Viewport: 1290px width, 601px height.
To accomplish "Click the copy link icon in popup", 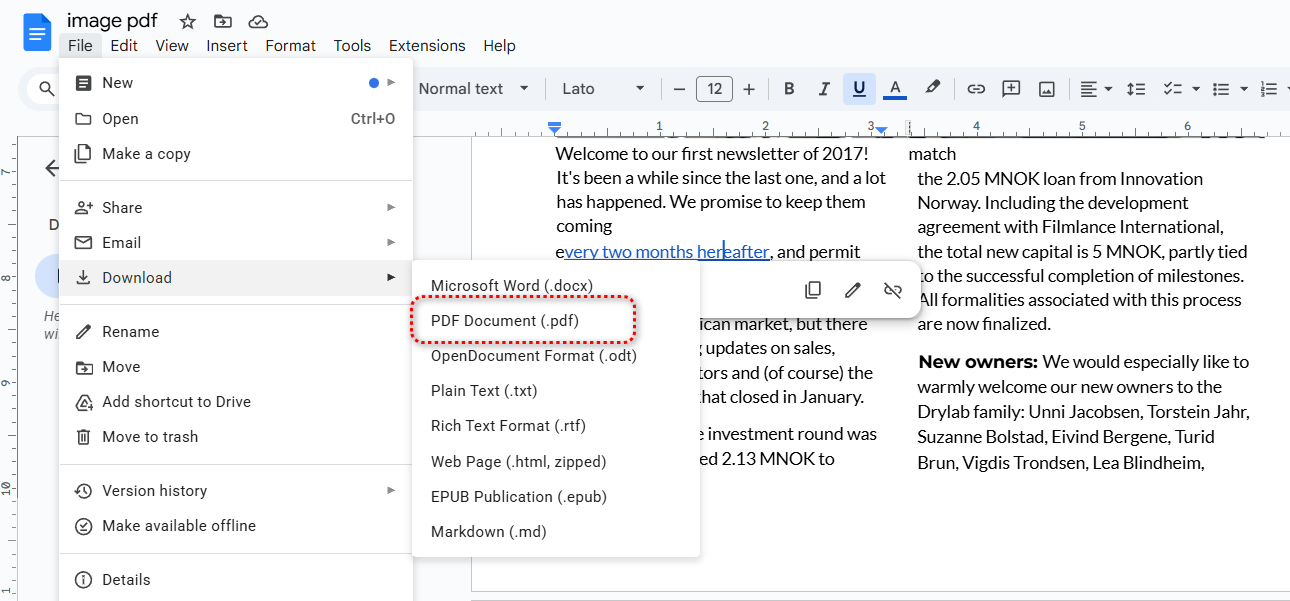I will click(x=813, y=290).
